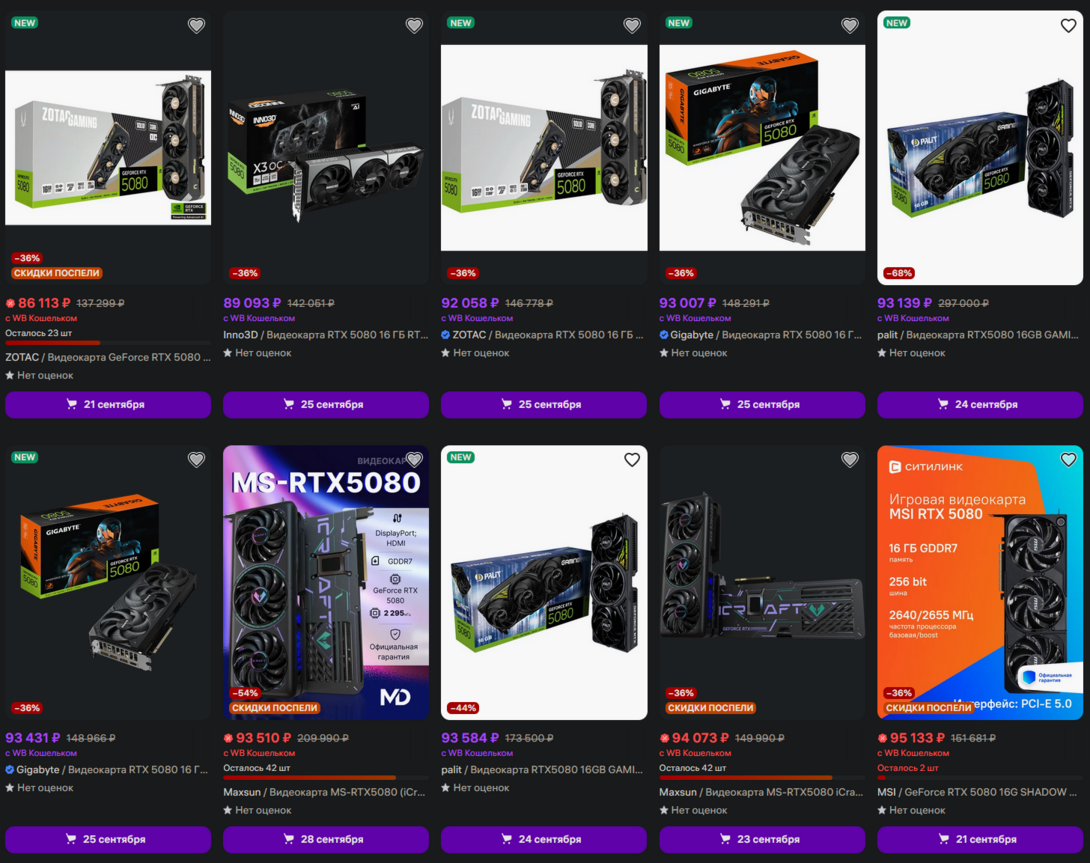Image resolution: width=1090 pixels, height=863 pixels.
Task: Click heart icon on Maxsun MS-RTX5080 banner
Action: (x=414, y=460)
